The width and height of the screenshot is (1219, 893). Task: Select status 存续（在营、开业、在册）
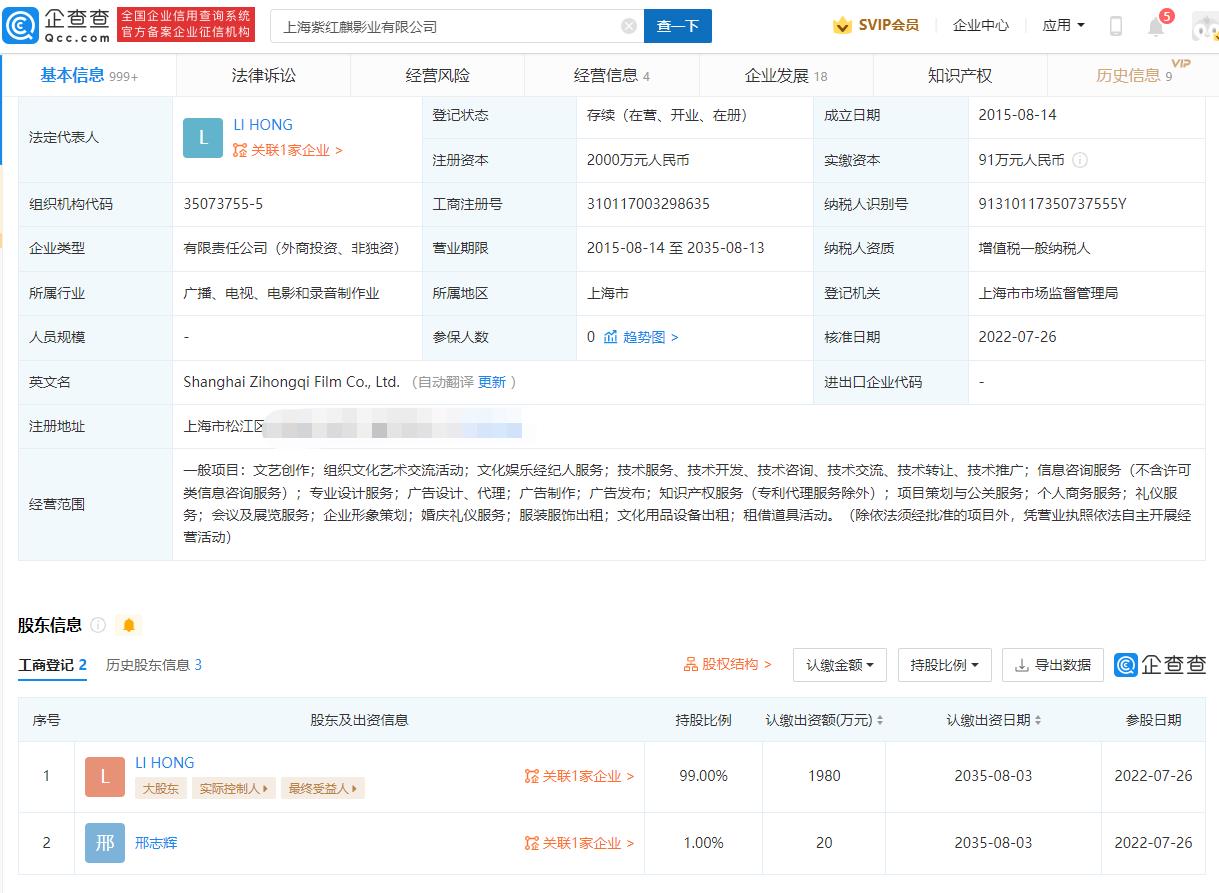667,115
